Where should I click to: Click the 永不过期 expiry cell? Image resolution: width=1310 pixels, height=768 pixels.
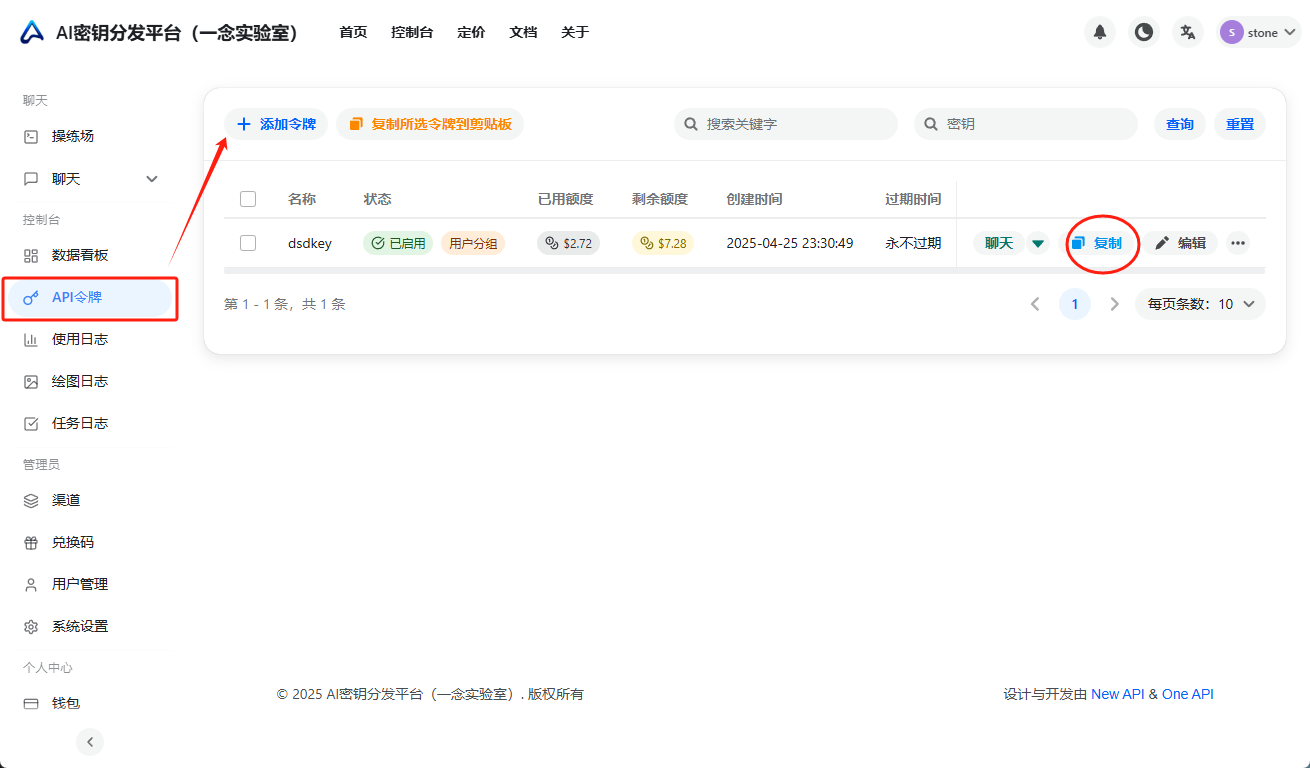[x=913, y=243]
